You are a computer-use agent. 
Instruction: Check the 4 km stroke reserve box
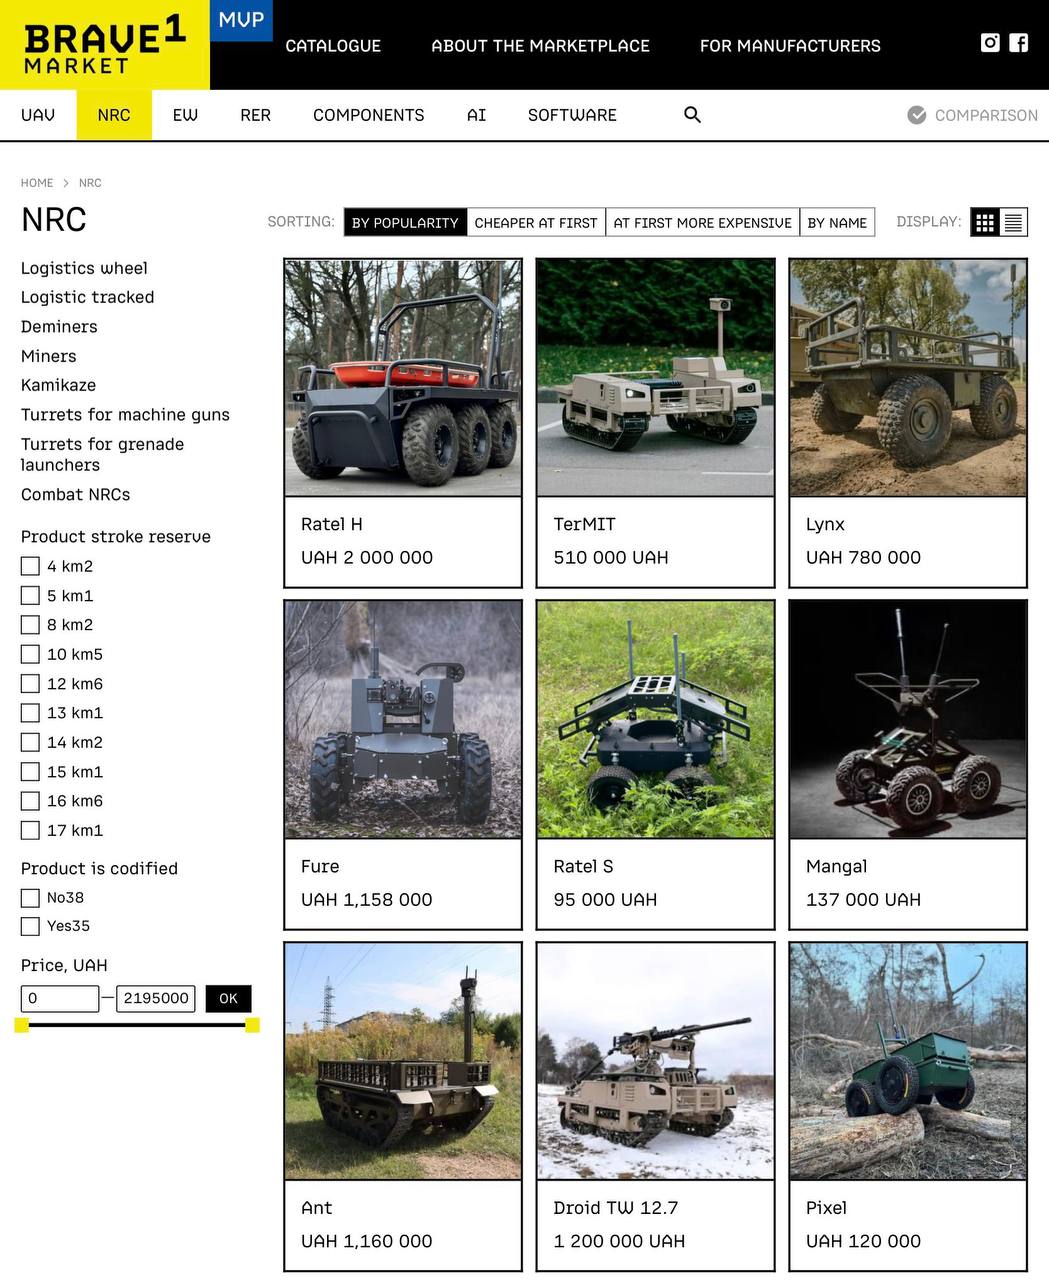31,566
